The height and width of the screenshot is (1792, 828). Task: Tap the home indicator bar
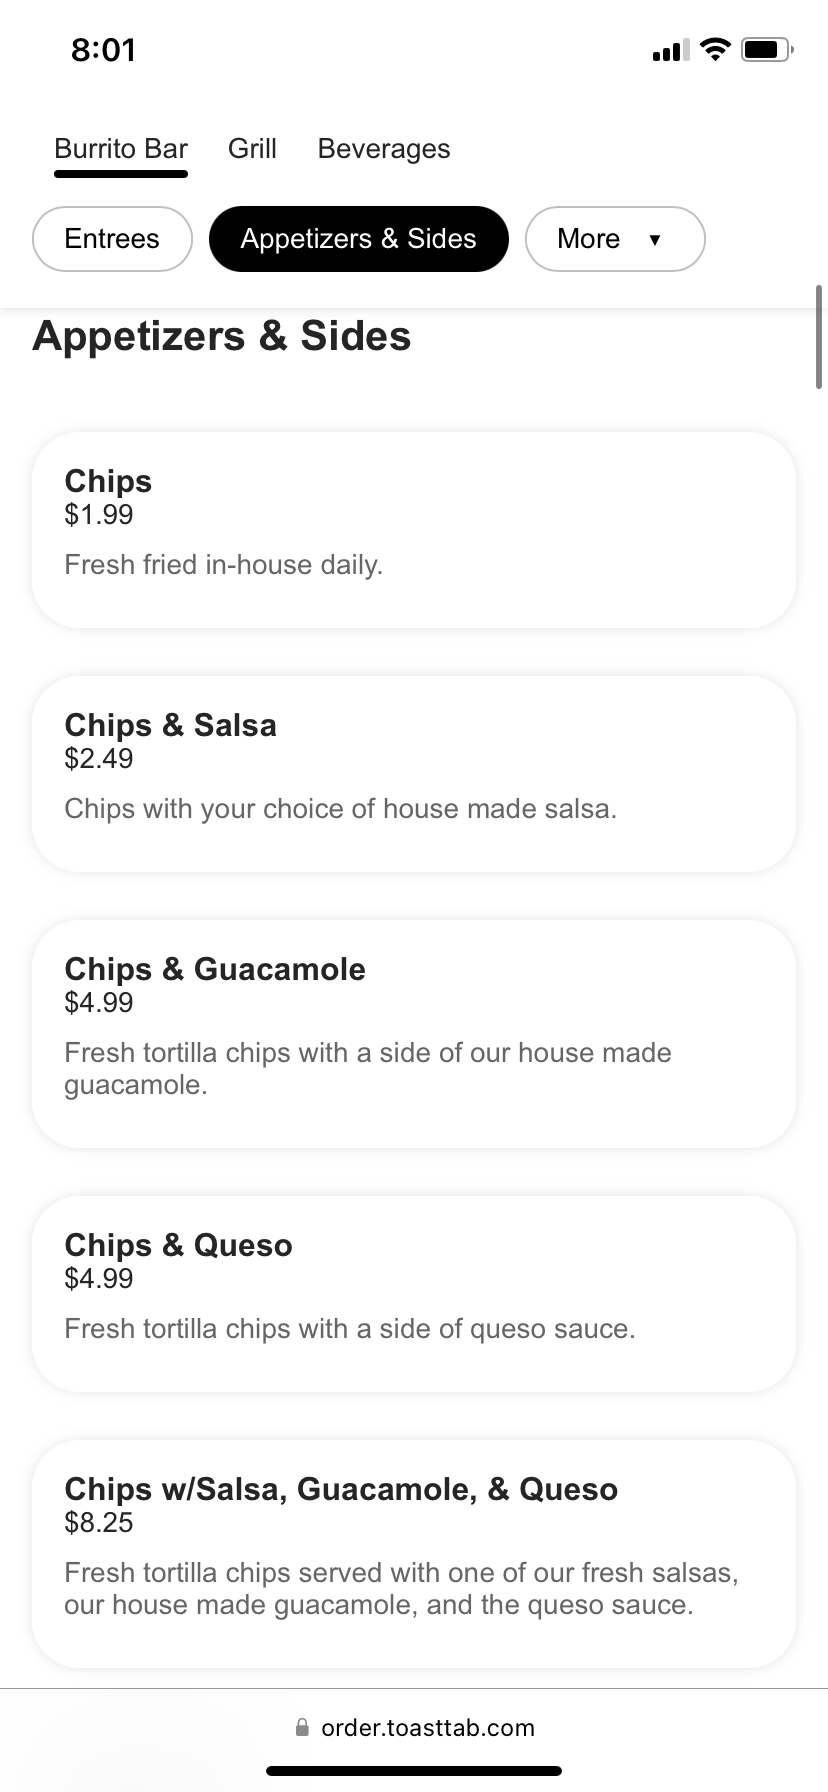coord(414,1771)
